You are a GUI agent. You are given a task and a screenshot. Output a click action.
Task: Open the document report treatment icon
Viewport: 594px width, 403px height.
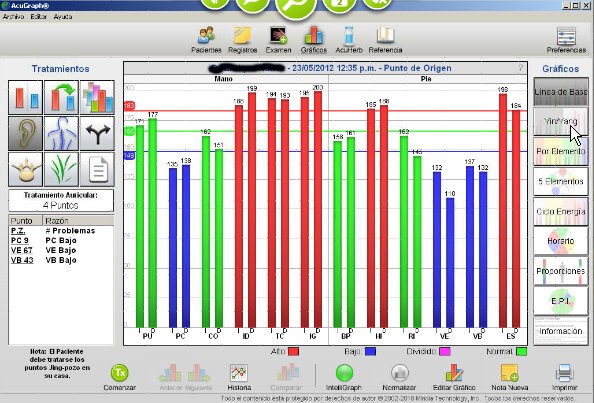coord(97,169)
